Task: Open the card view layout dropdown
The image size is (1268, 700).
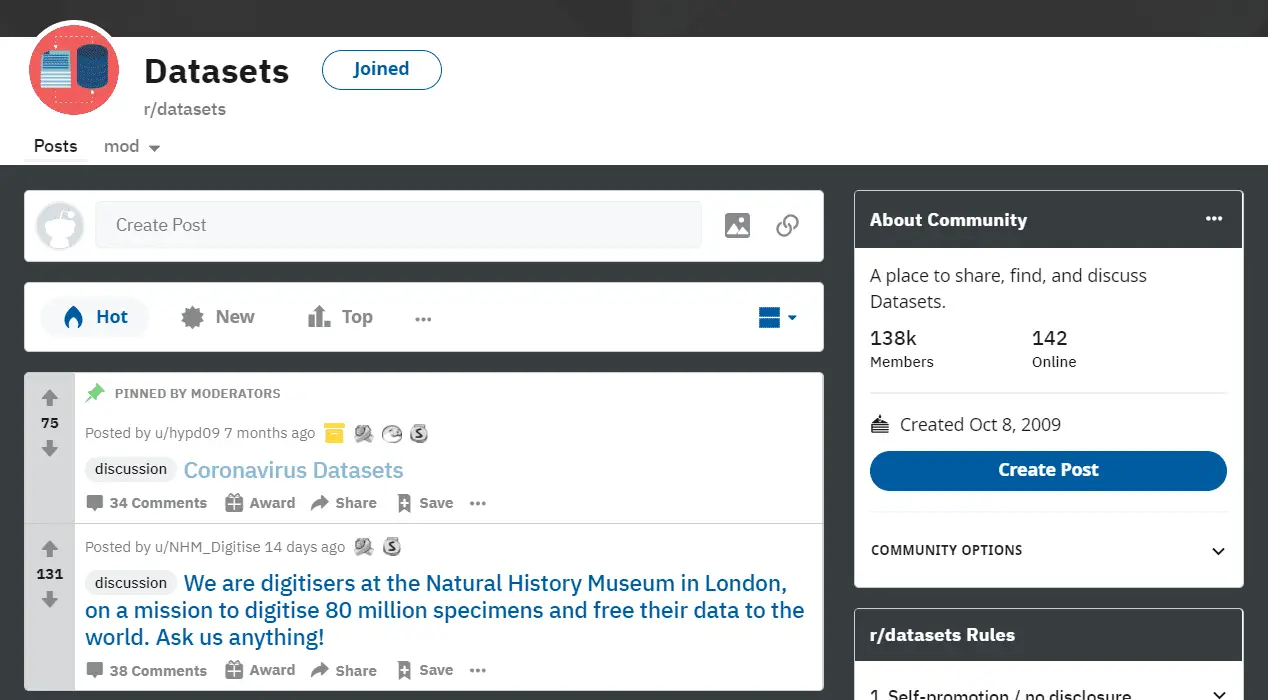Action: tap(777, 318)
